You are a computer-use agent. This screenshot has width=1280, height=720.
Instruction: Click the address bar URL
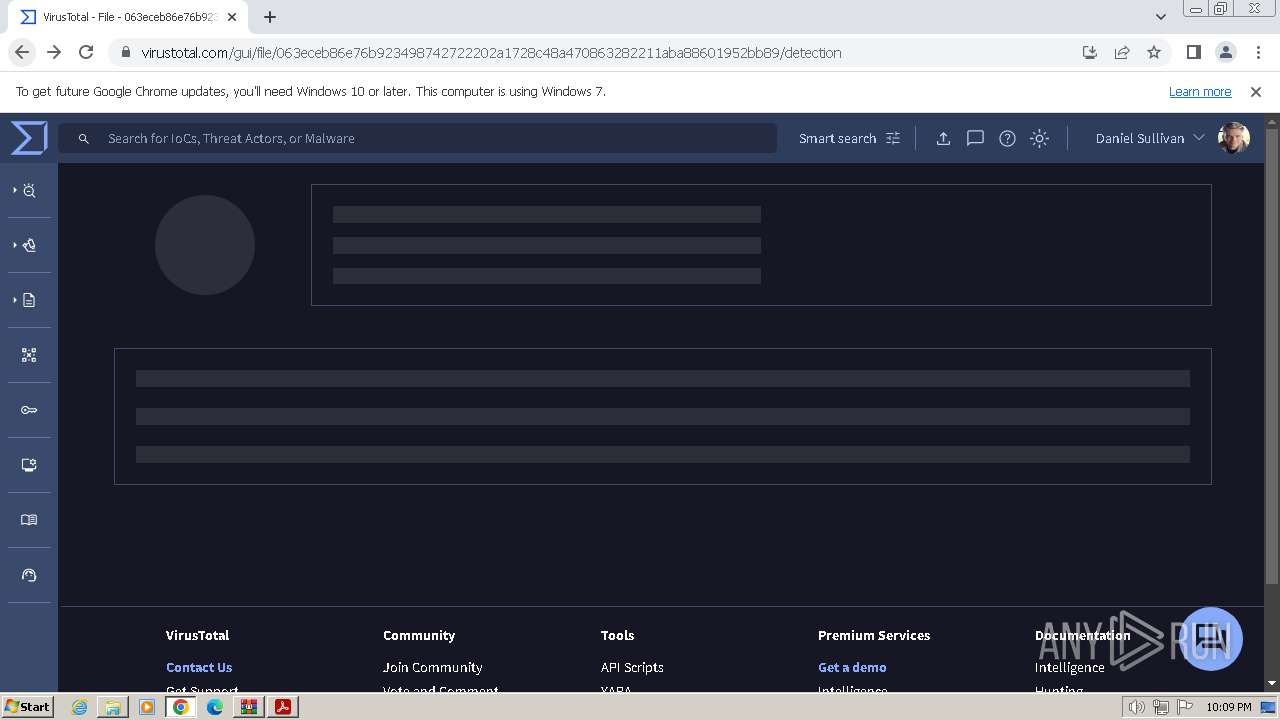pos(491,53)
